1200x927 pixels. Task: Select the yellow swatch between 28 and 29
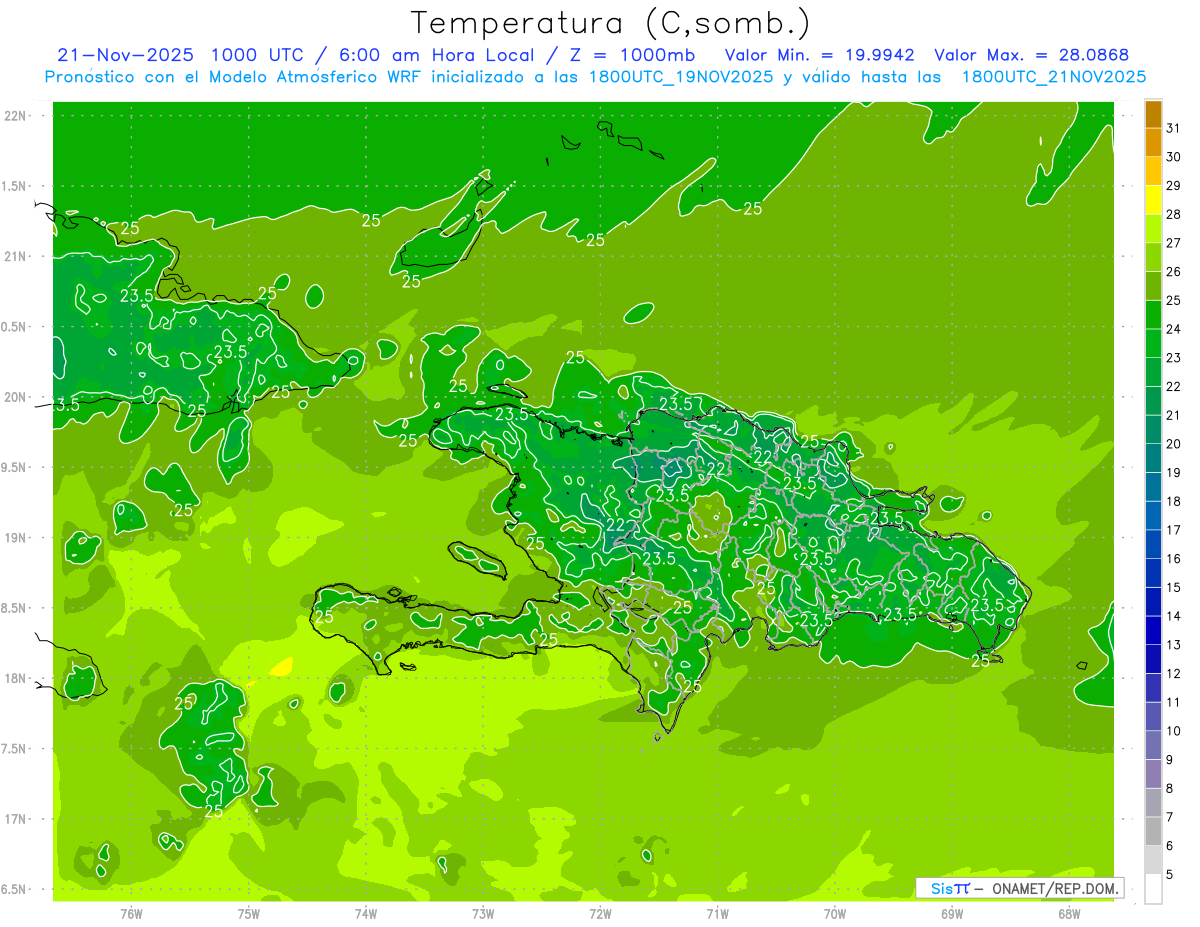click(1153, 200)
